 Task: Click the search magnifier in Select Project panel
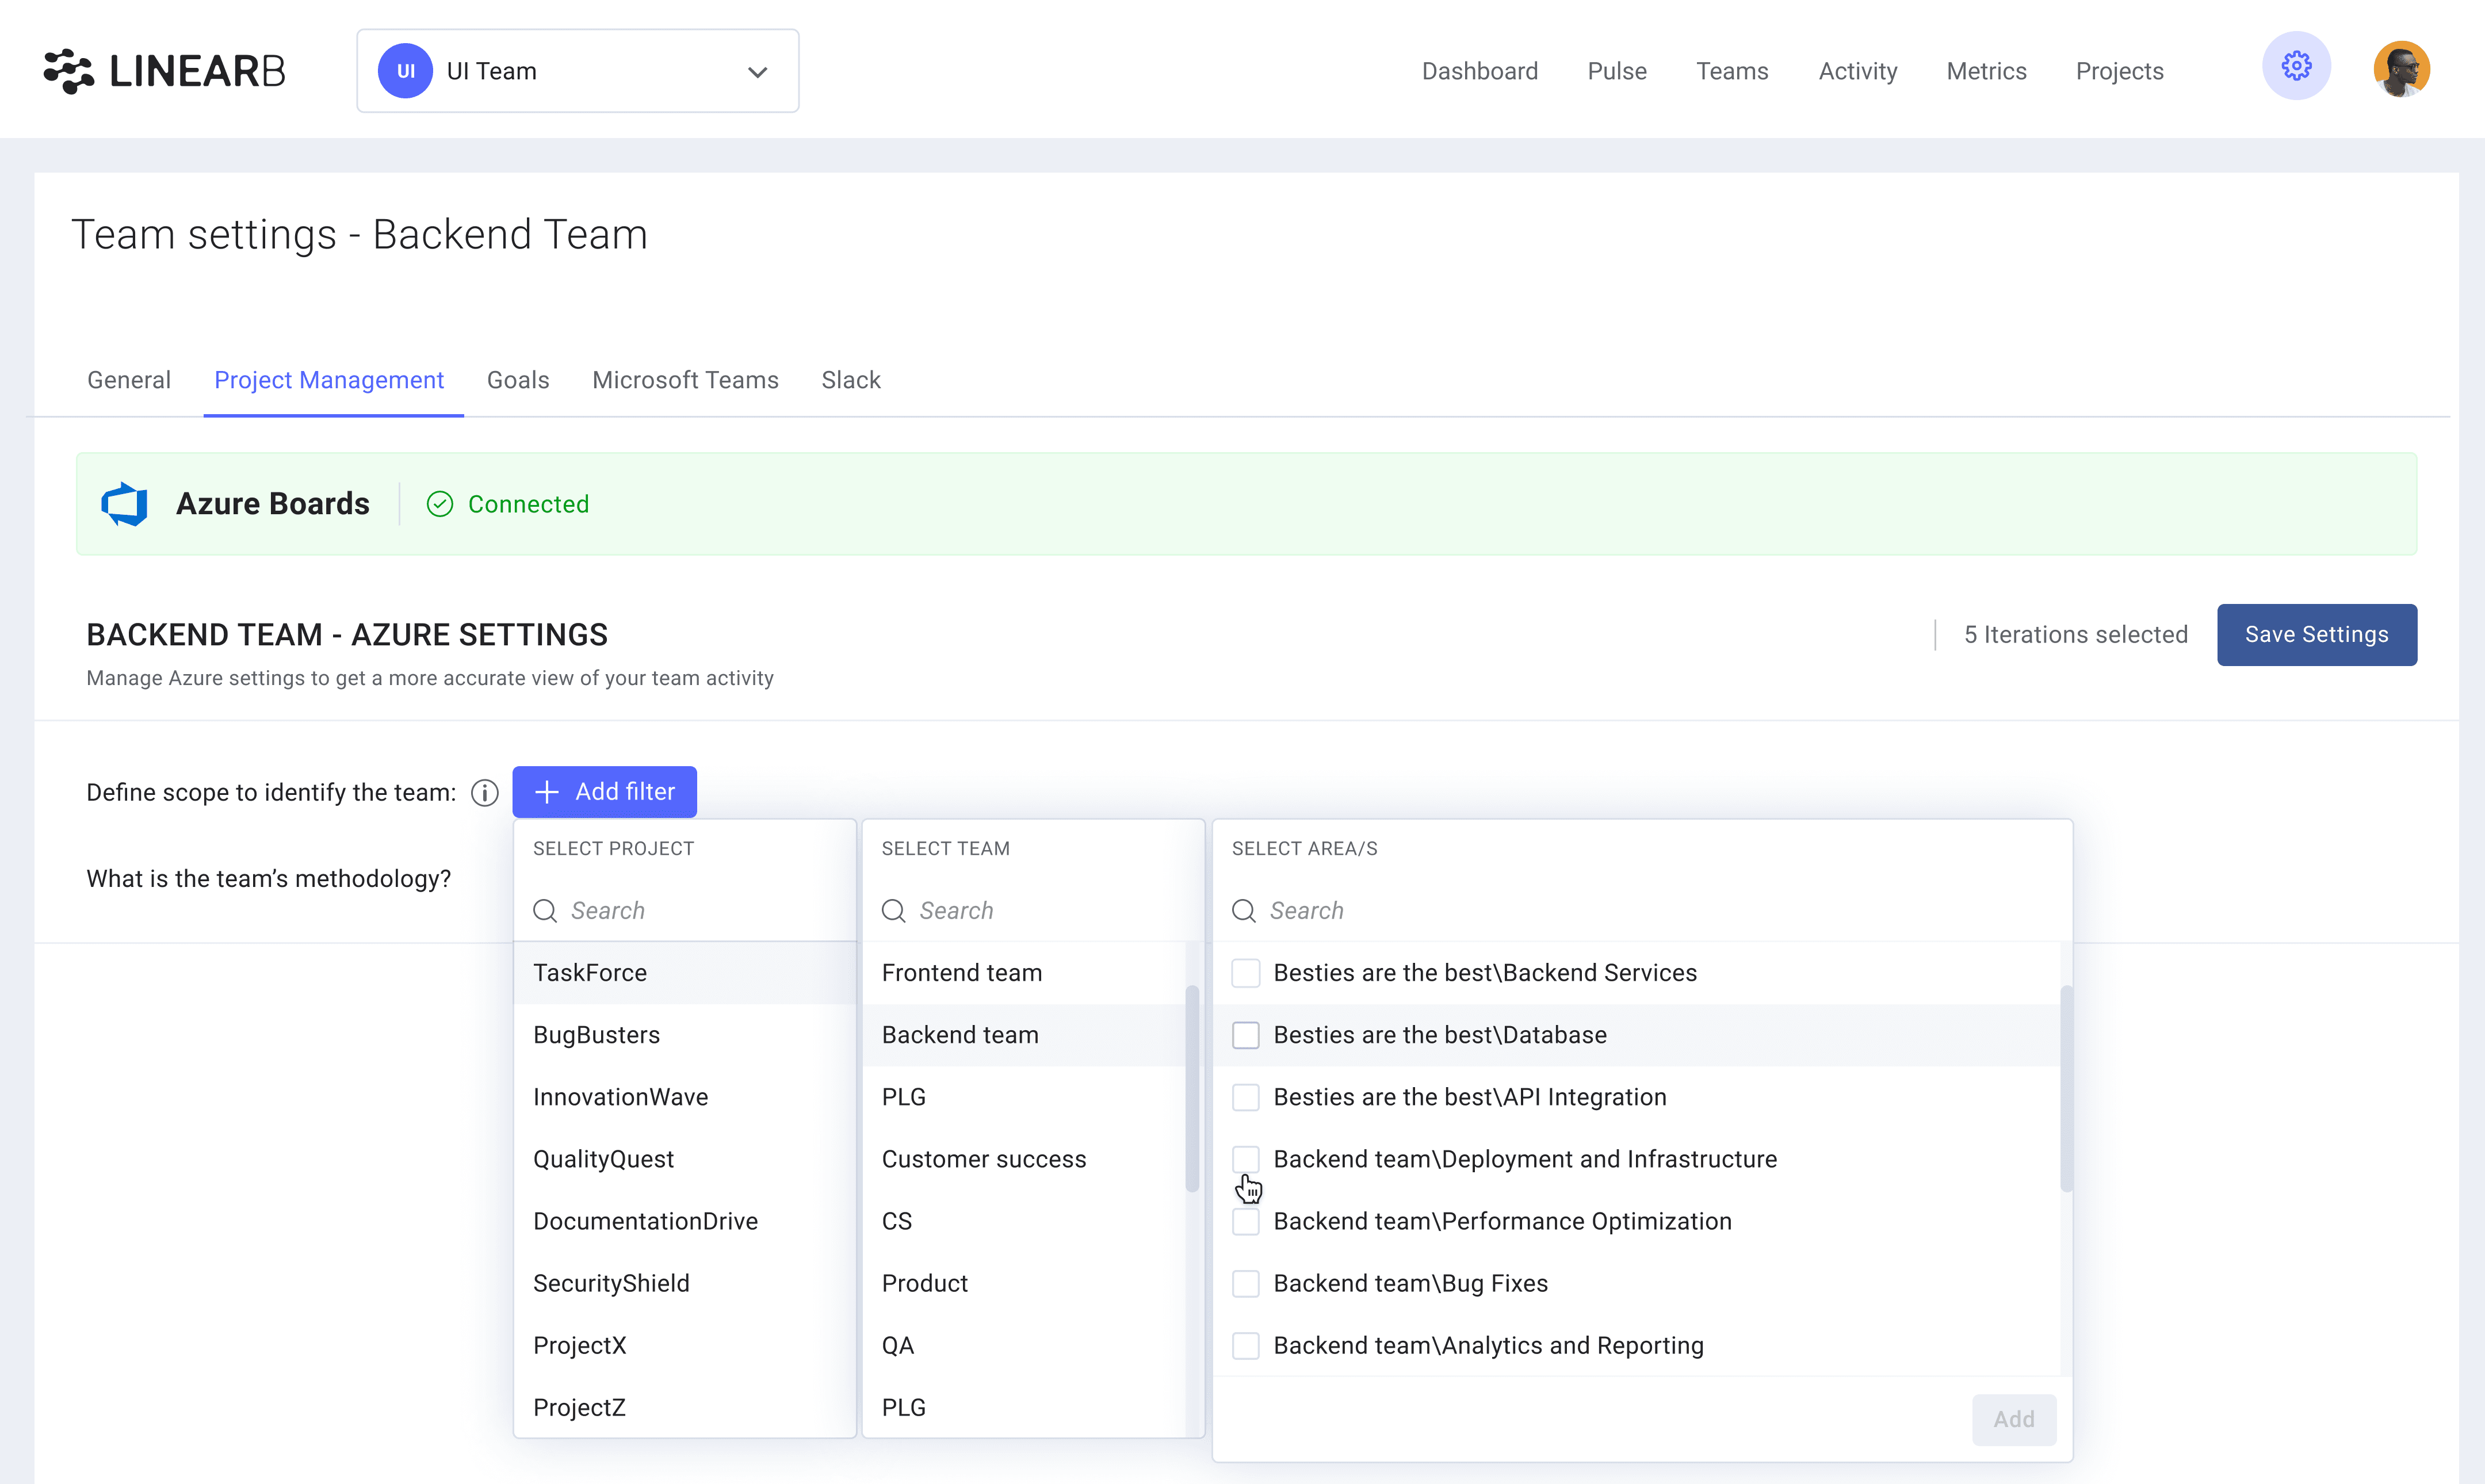545,910
